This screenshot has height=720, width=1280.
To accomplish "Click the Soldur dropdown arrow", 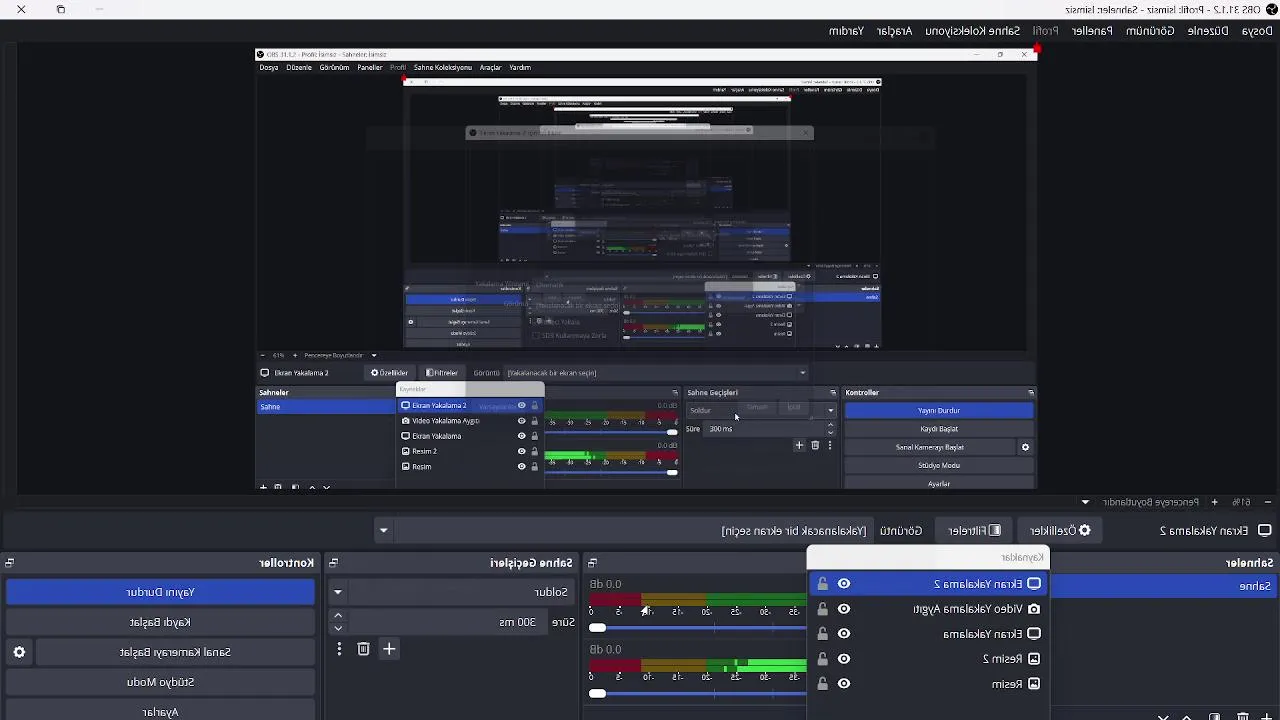I will click(338, 592).
